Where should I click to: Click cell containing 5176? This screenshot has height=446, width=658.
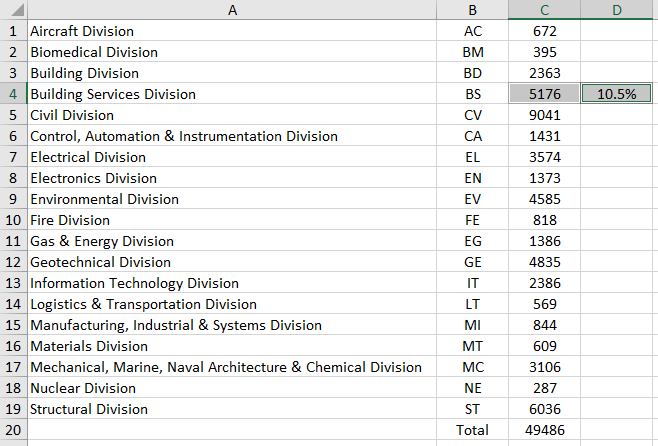(544, 94)
